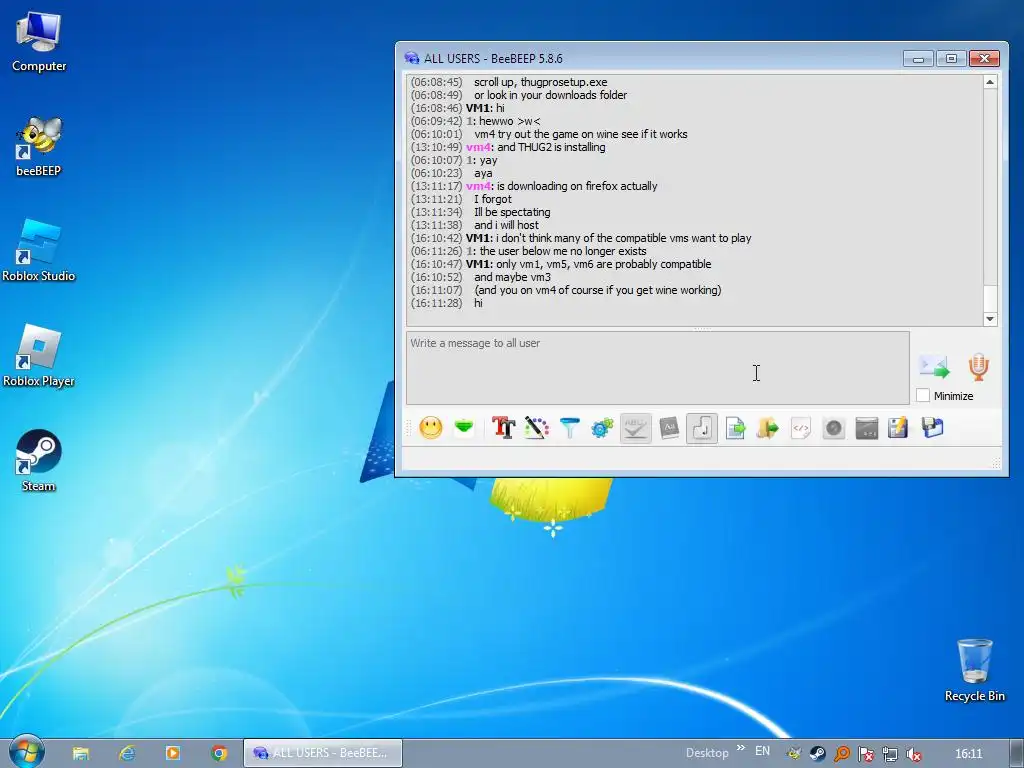Record a voice message with microphone
1024x768 pixels.
(x=978, y=367)
